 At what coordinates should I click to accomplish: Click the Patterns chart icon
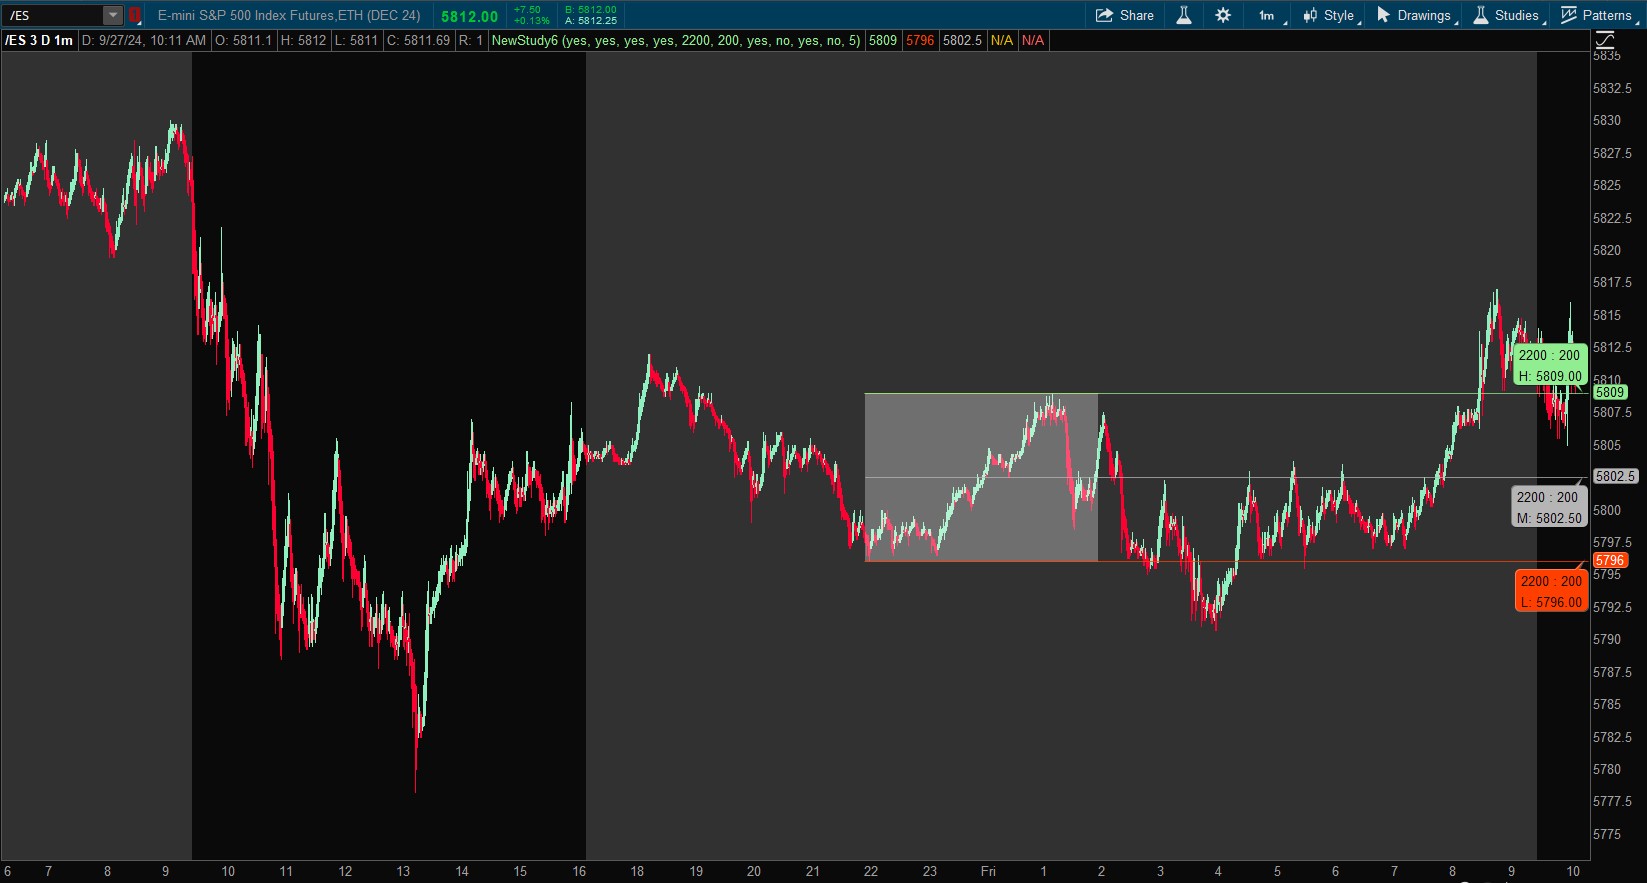point(1569,15)
